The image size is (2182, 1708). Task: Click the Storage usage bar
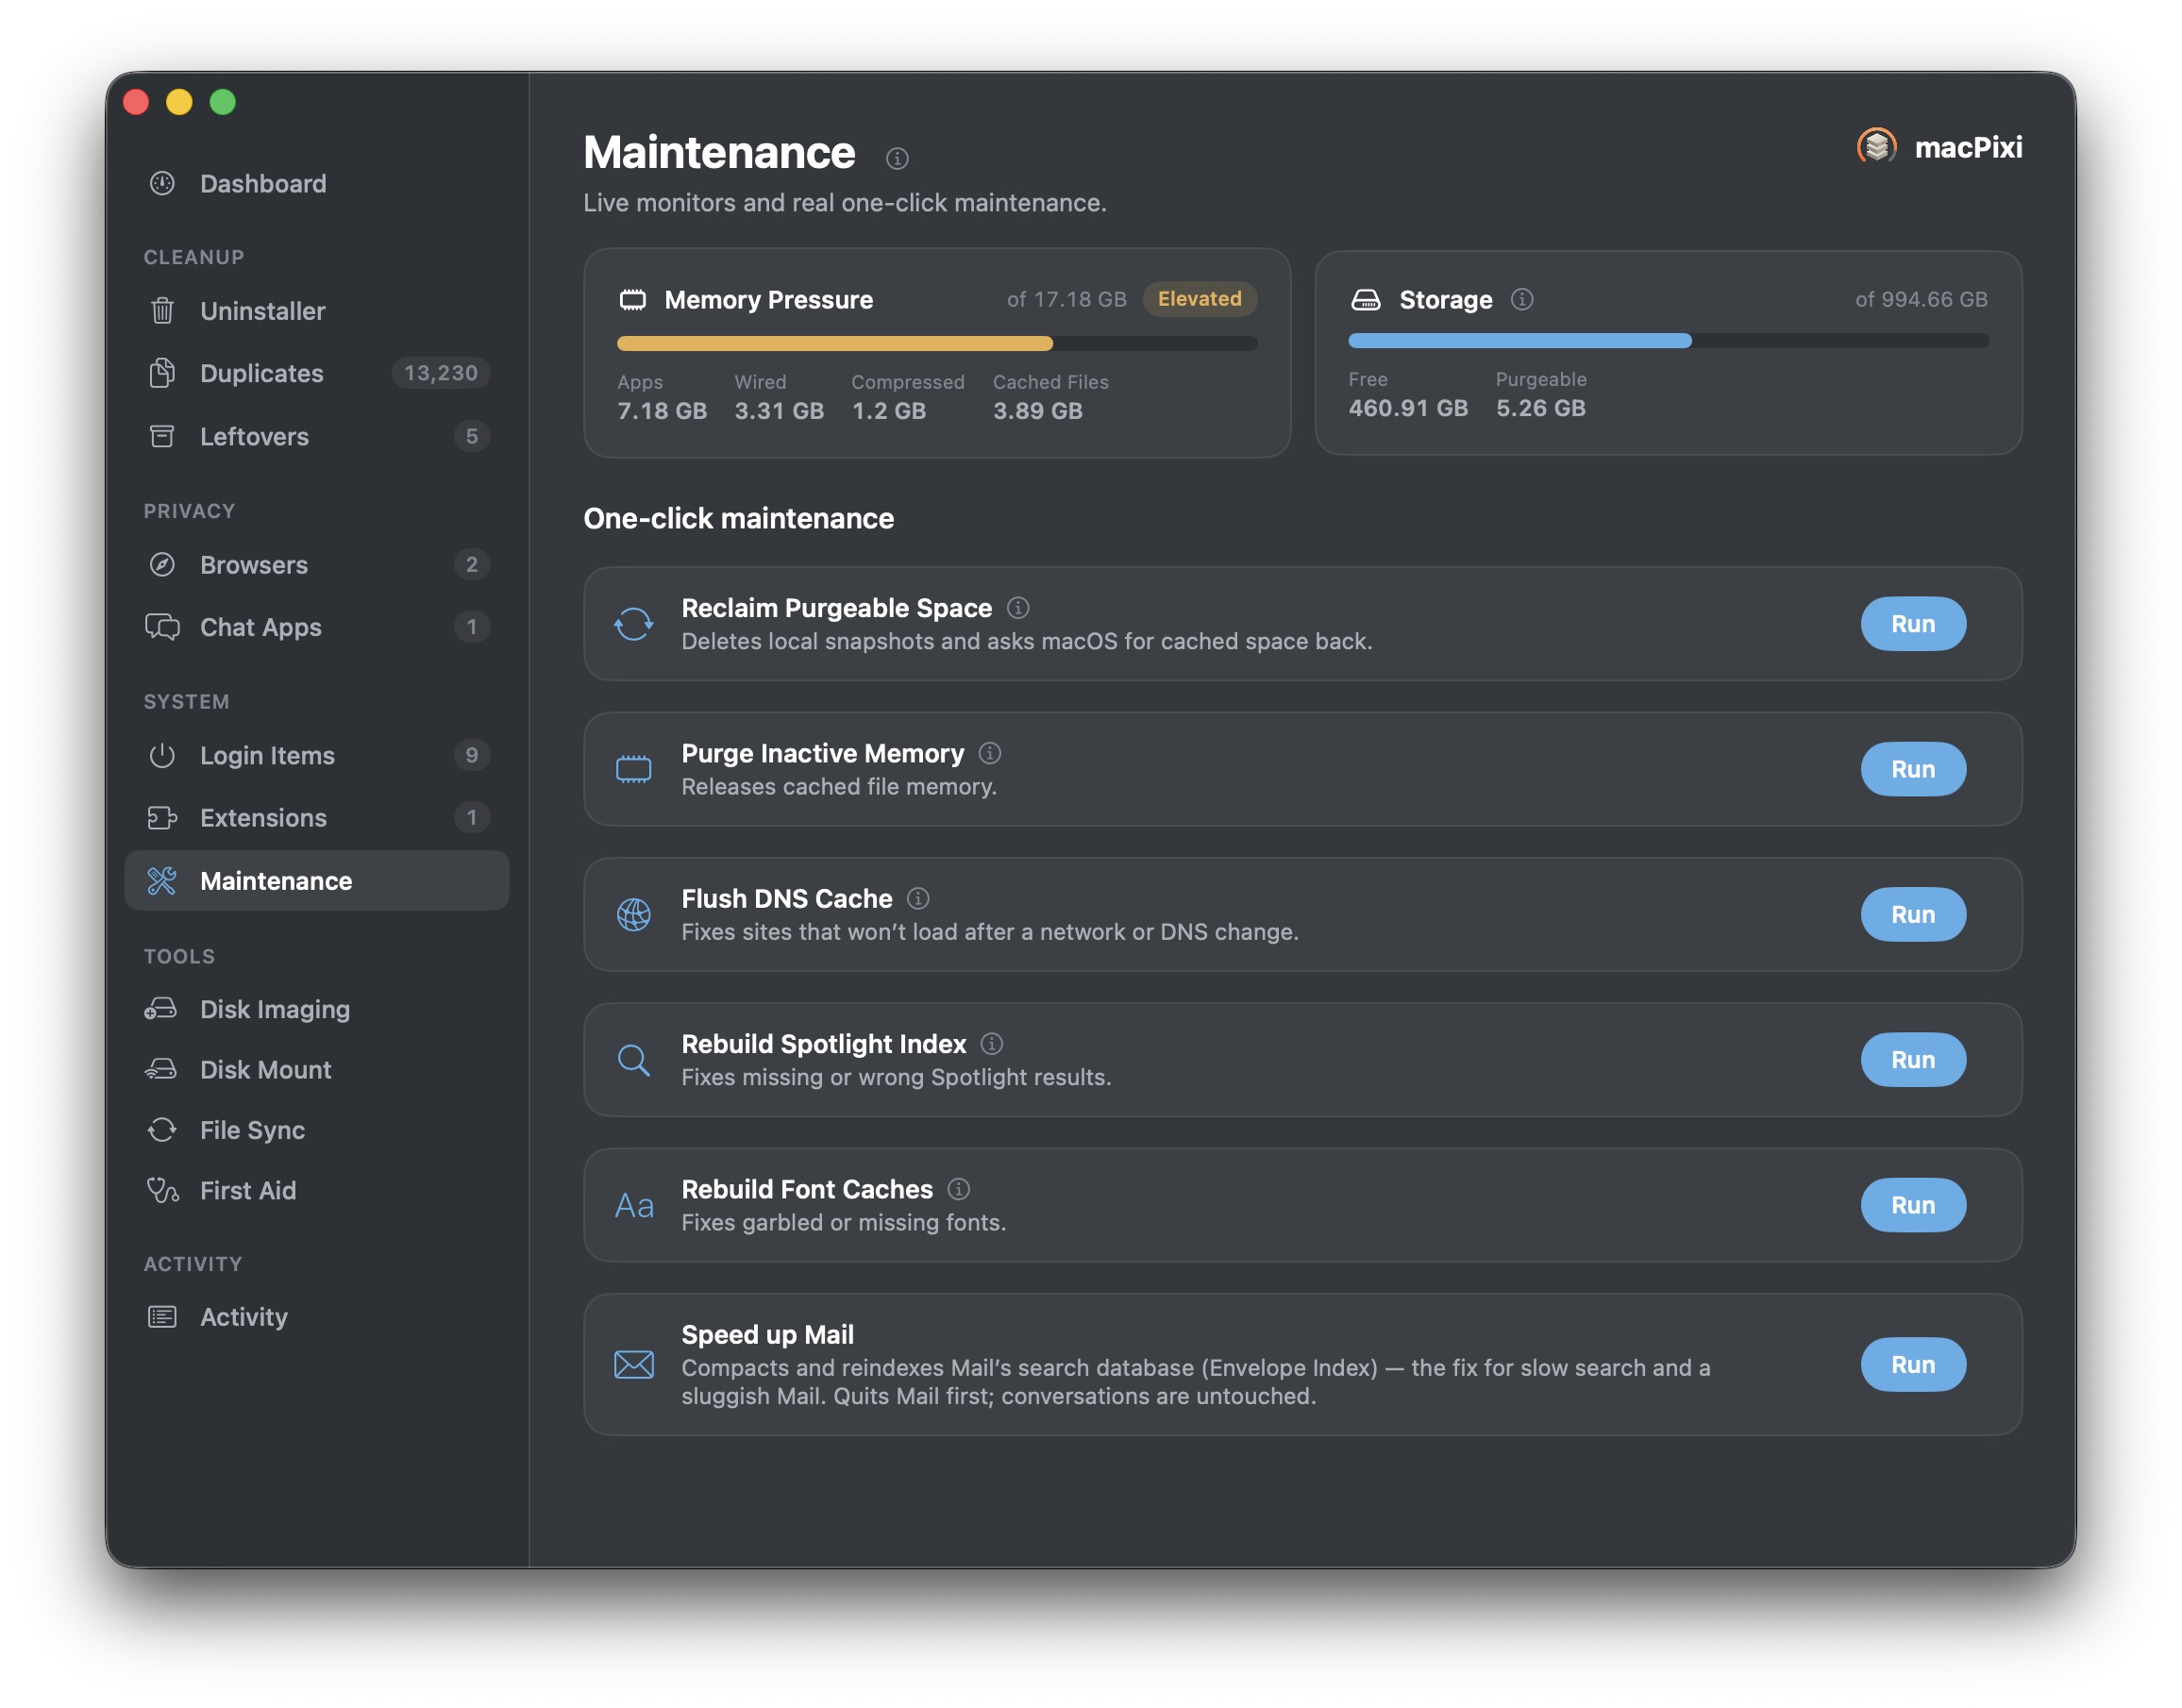click(x=1668, y=341)
